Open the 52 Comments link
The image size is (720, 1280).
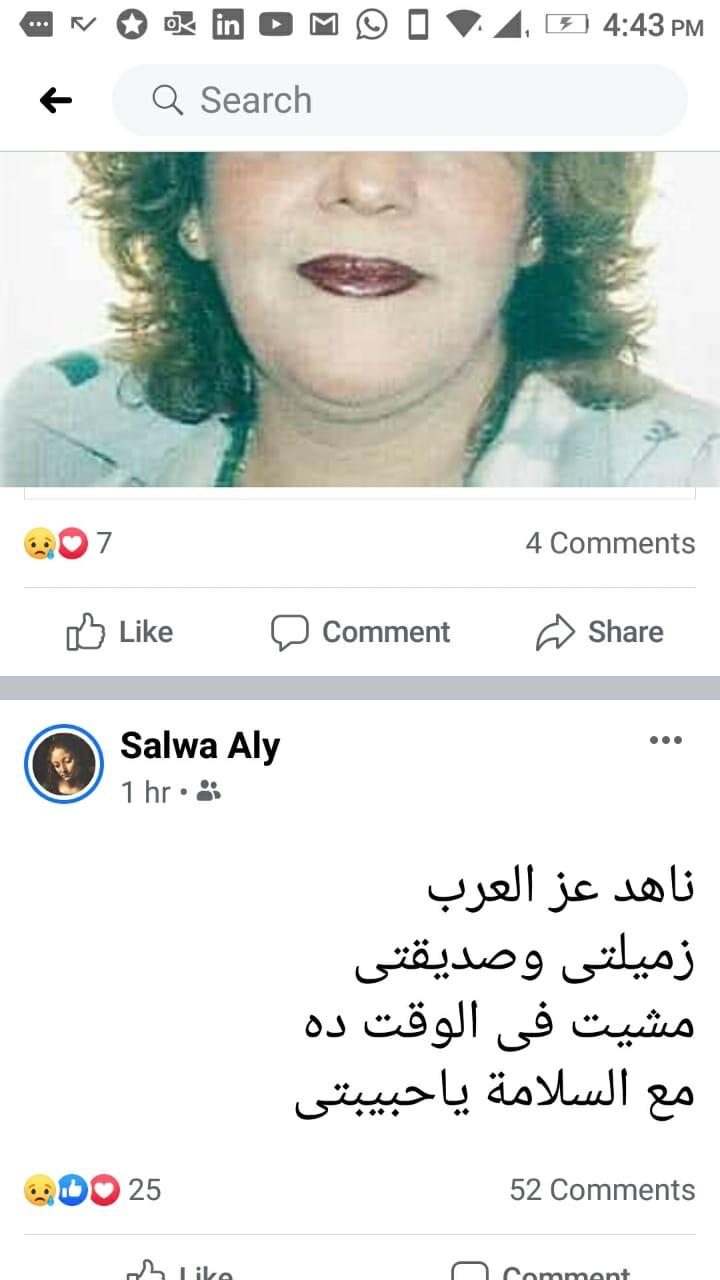(602, 1189)
